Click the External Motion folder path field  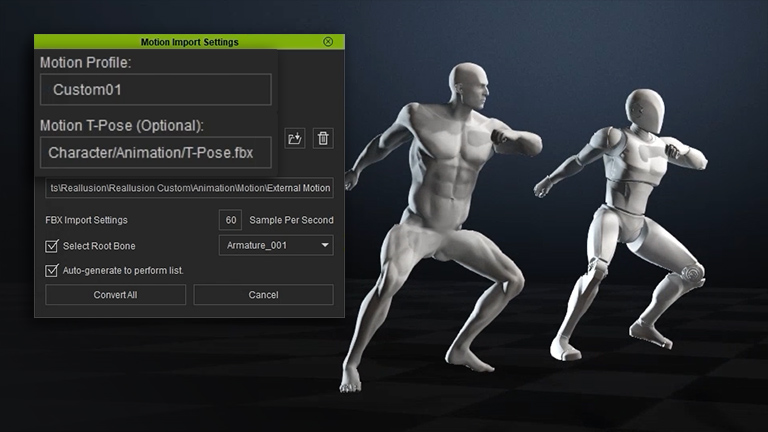[190, 188]
